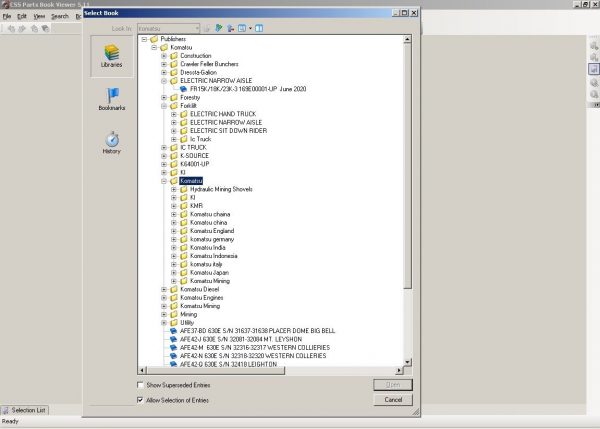Uncheck Allow Selection of Entries
The height and width of the screenshot is (429, 600).
click(140, 400)
